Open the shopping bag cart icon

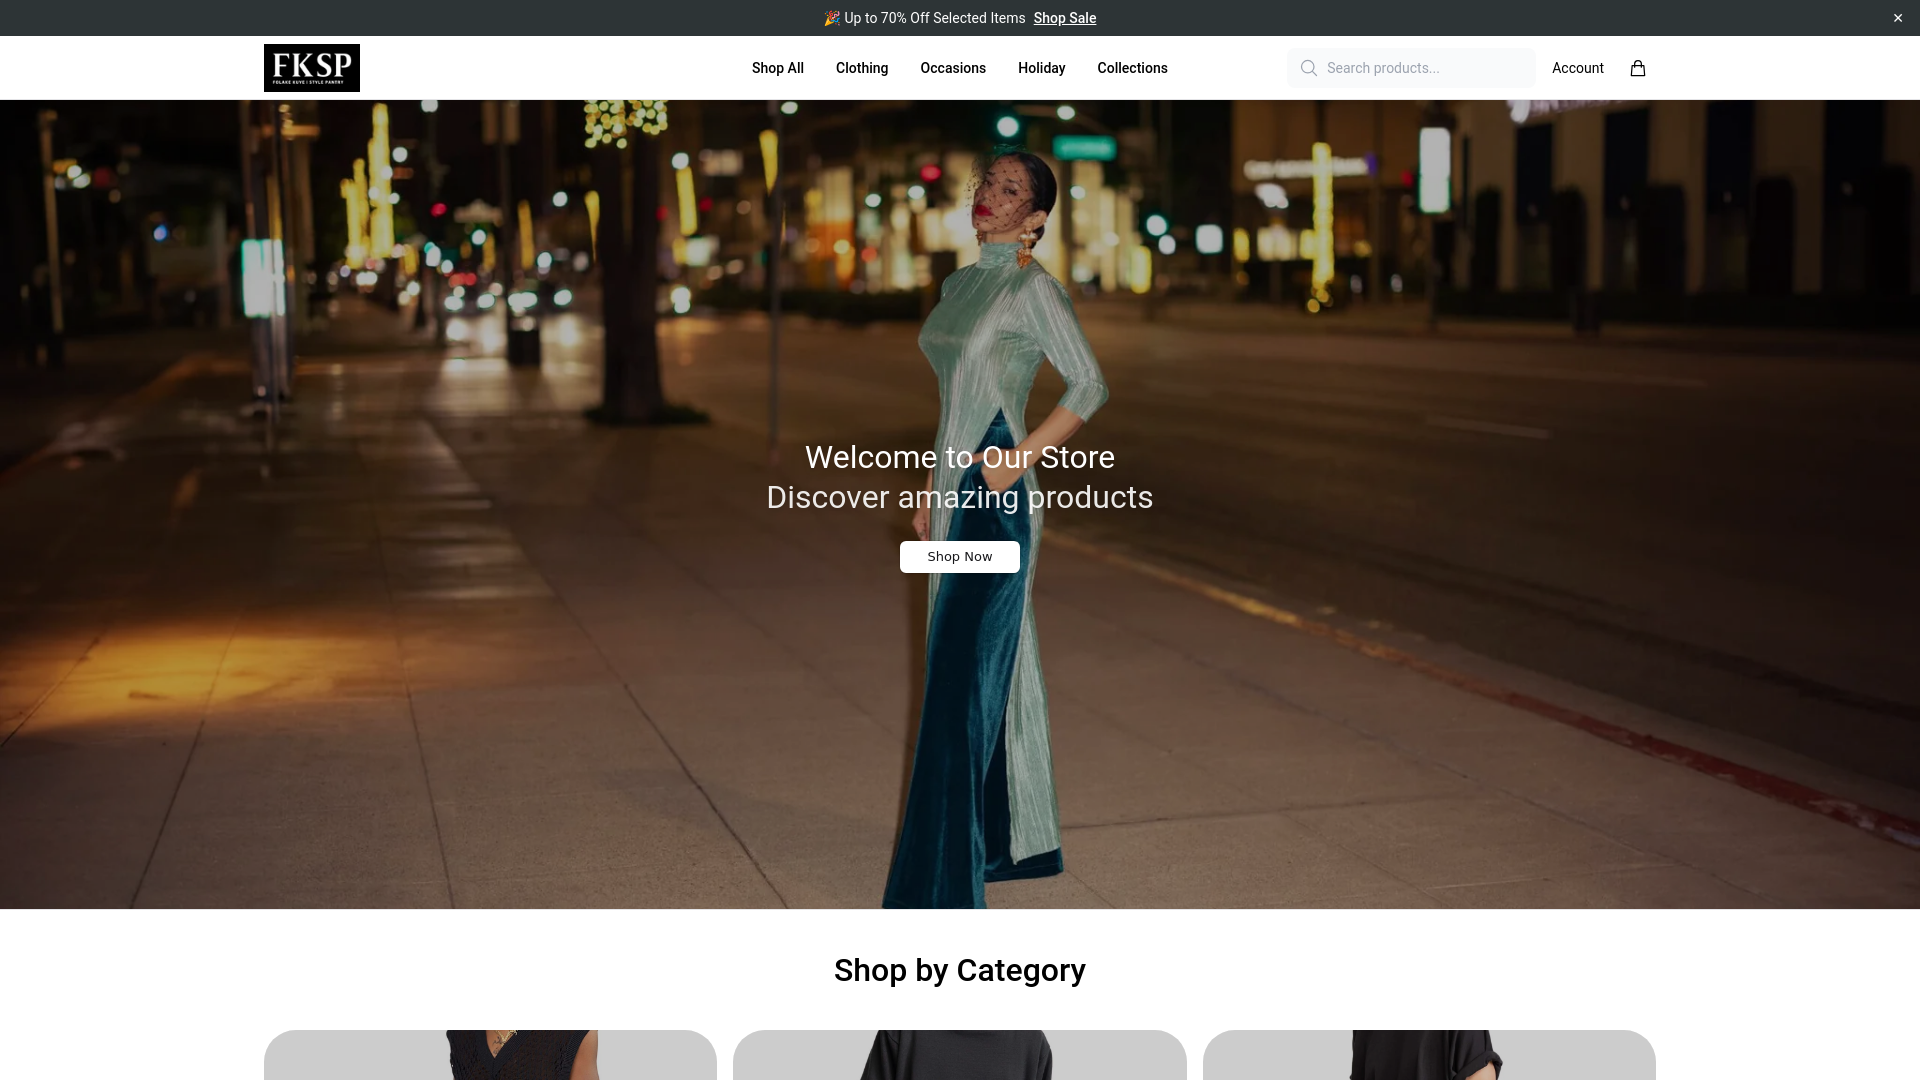[1637, 68]
